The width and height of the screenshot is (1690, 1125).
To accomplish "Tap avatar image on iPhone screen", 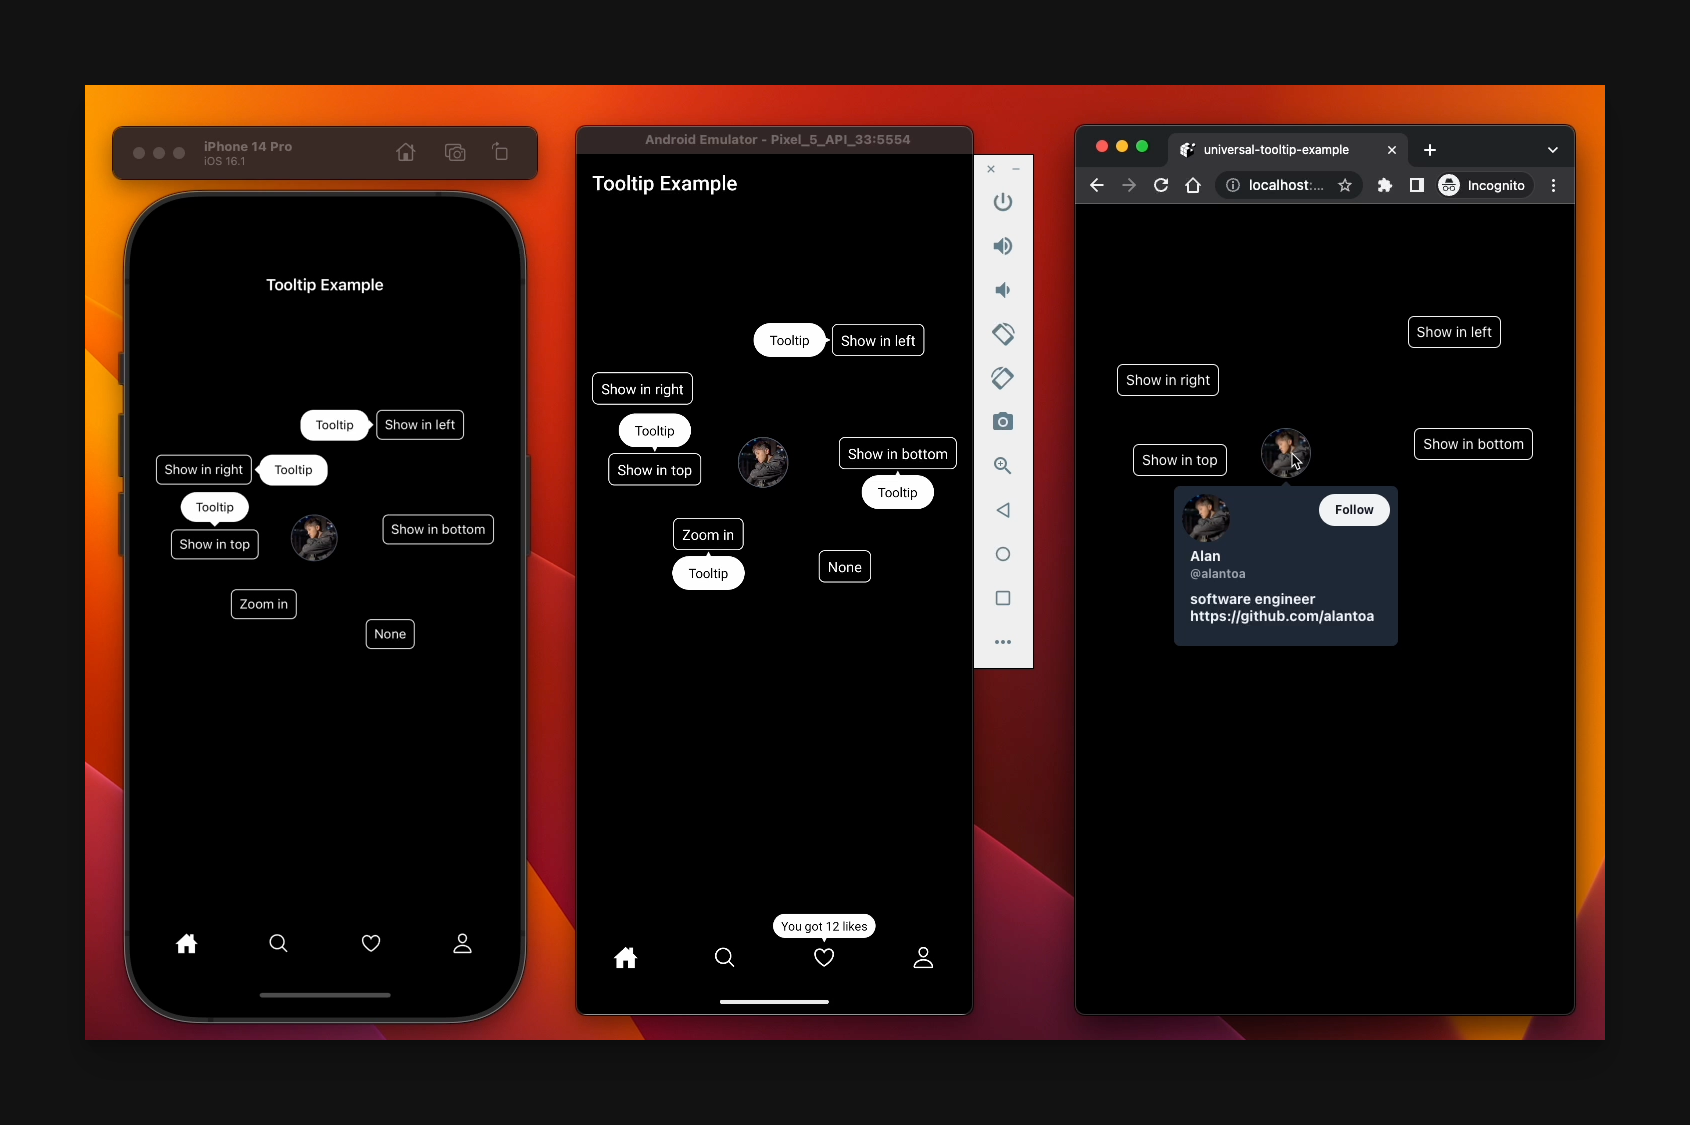I will point(314,538).
